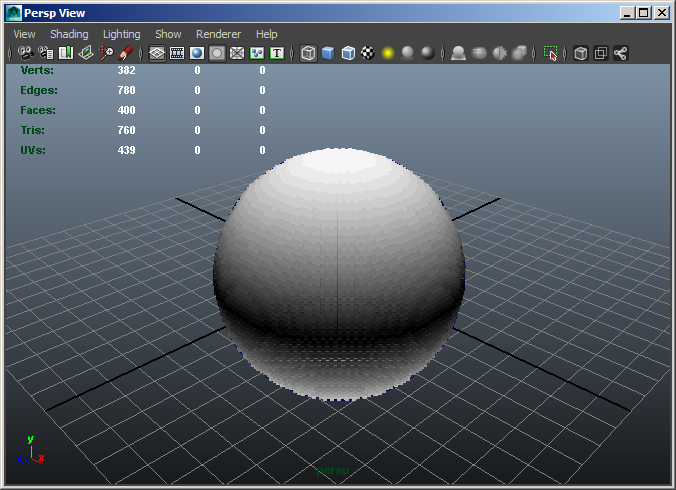Enable Wireframe on Shaded cube icon
Viewport: 676px width, 490px height.
pyautogui.click(x=348, y=53)
